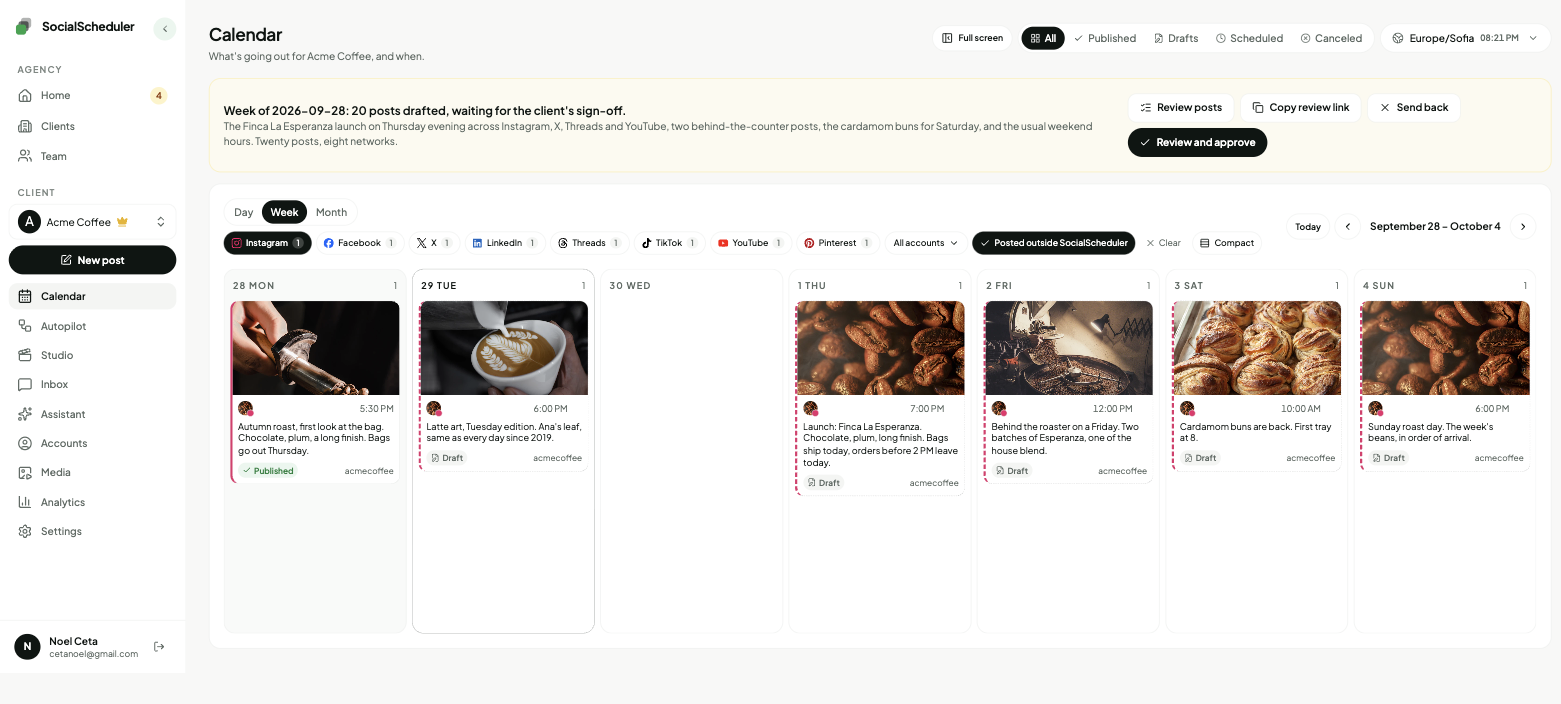This screenshot has width=1561, height=704.
Task: Toggle the Facebook account filter
Action: pyautogui.click(x=359, y=243)
